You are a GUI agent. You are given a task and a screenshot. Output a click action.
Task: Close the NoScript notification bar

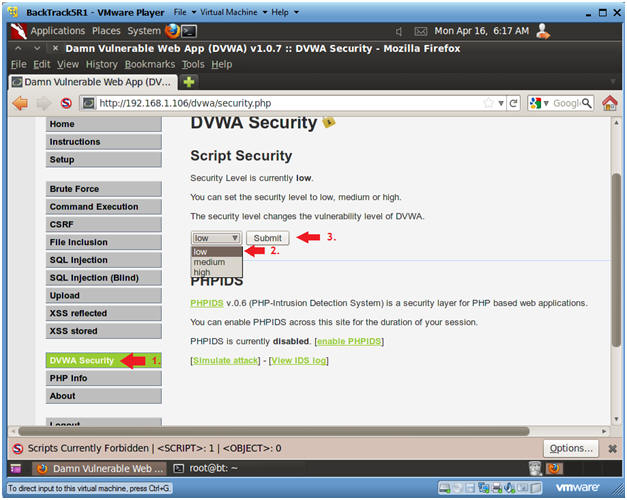[612, 449]
